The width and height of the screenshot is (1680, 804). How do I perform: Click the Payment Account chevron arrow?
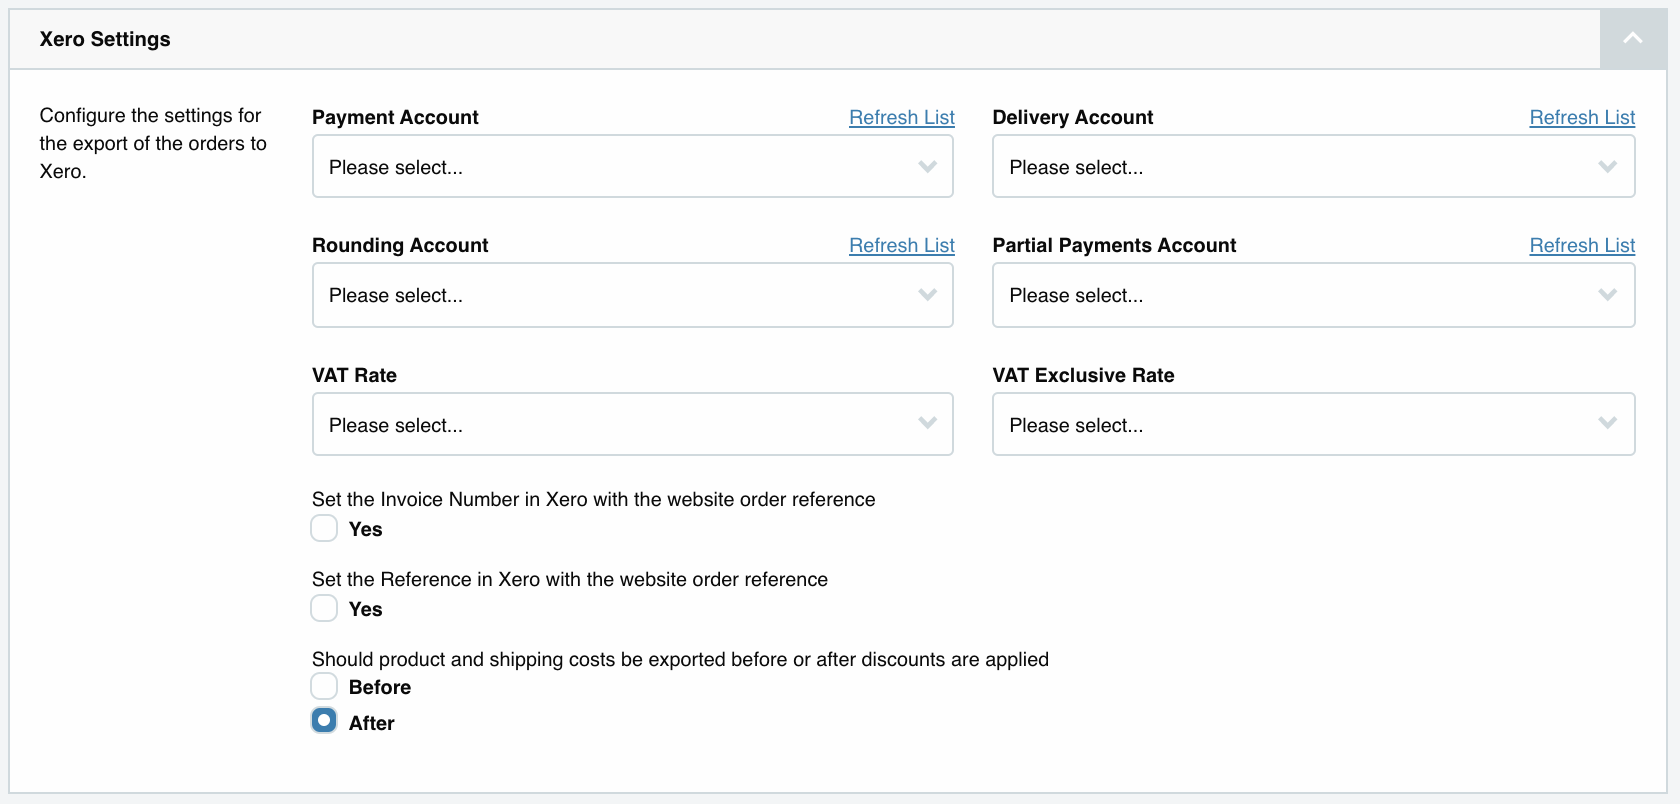(x=927, y=167)
